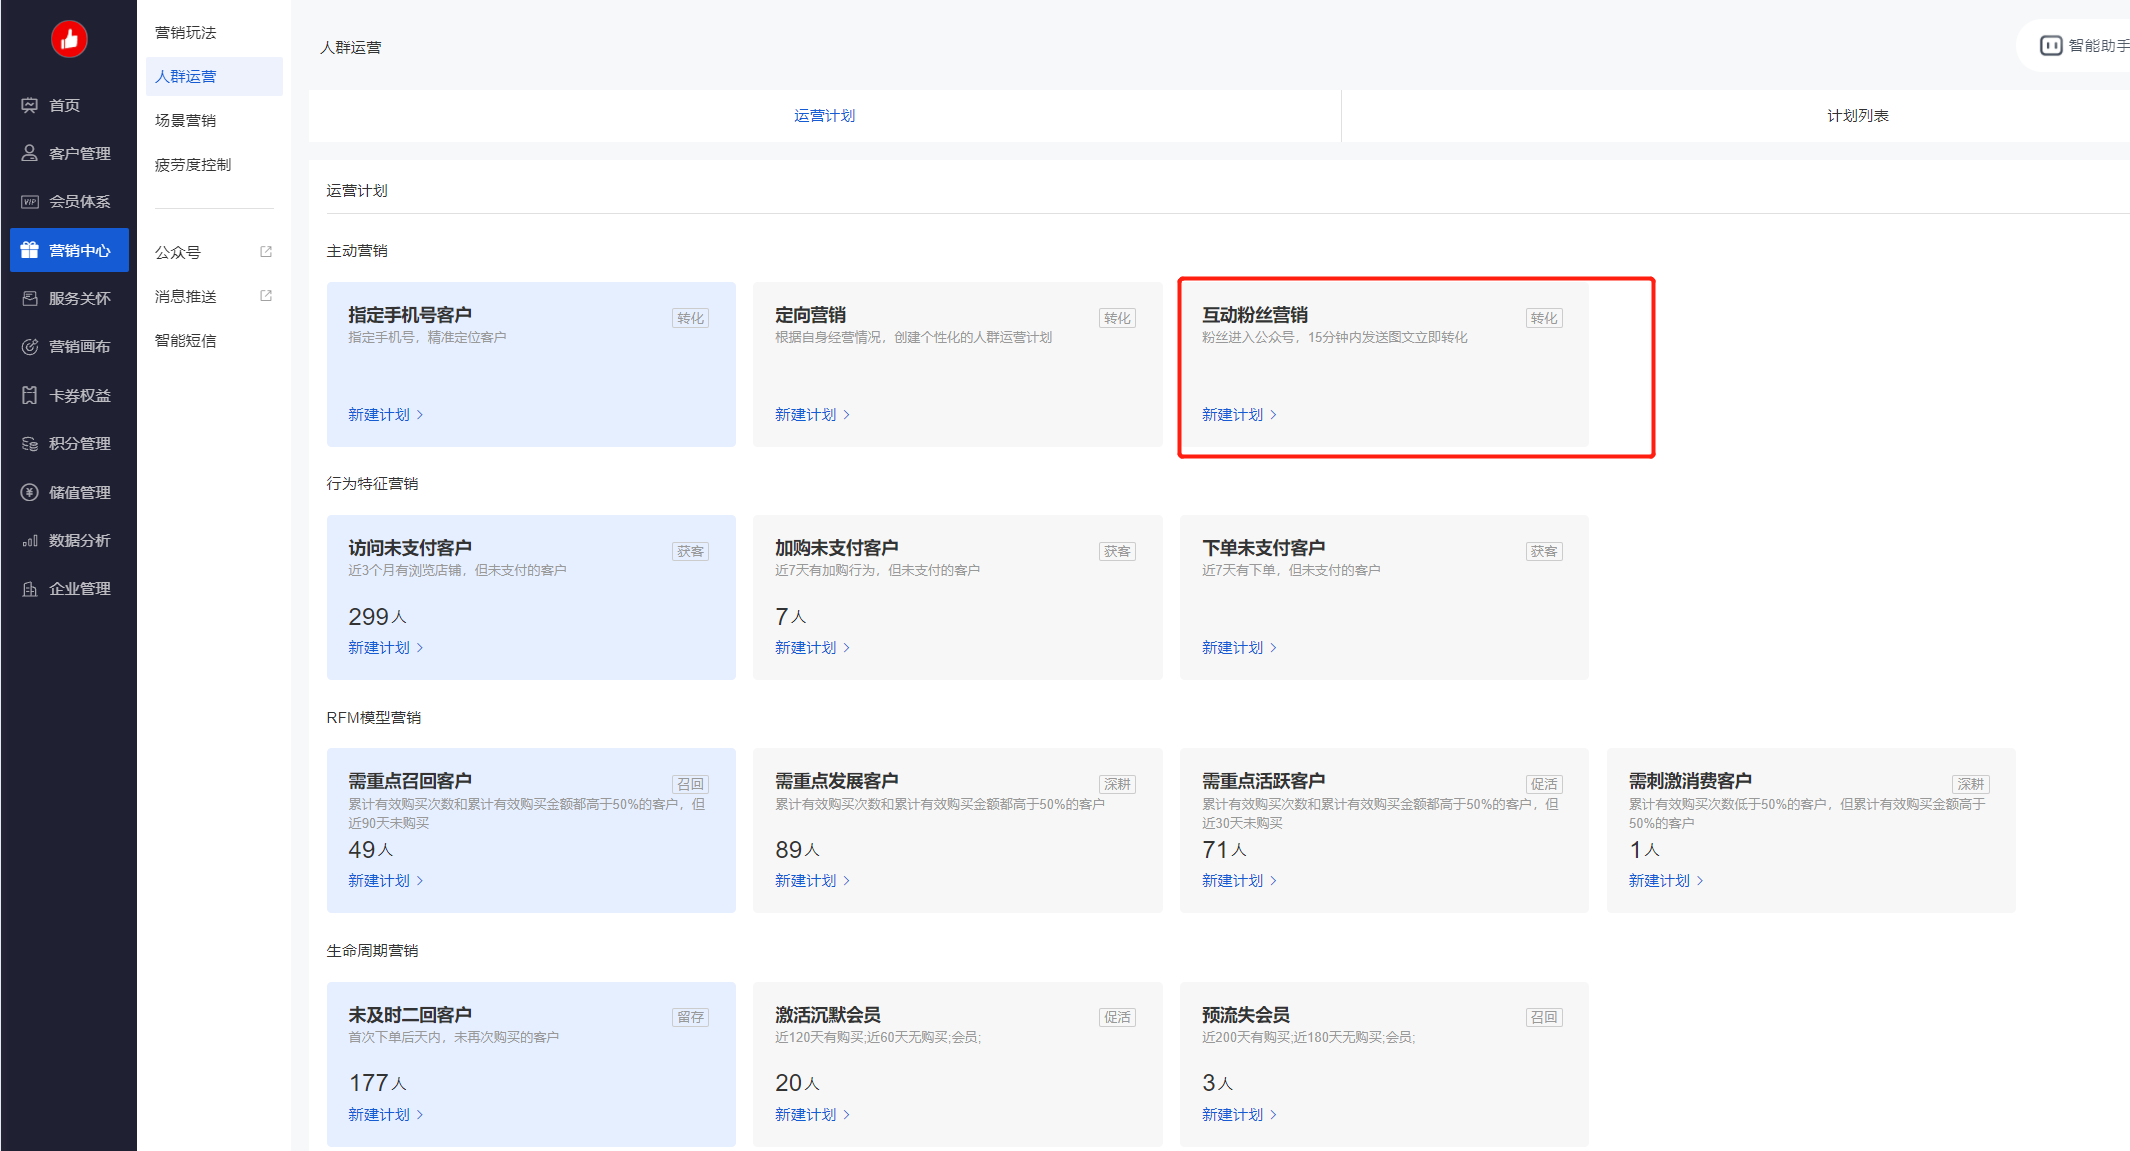Click the 获客 tag on 访问未支付客户

(x=690, y=551)
